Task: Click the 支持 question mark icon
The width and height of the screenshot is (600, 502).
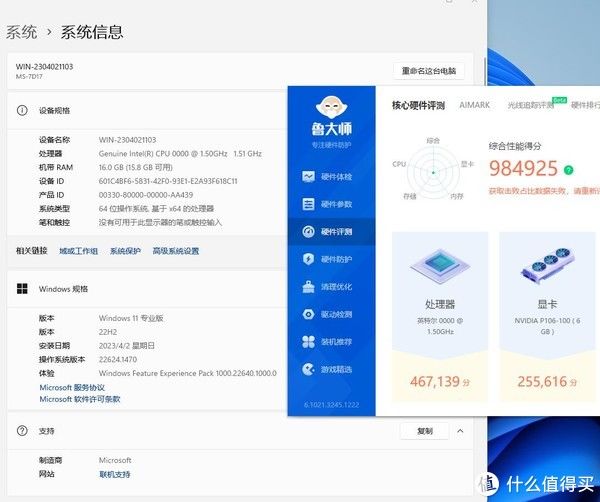Action: pos(22,431)
